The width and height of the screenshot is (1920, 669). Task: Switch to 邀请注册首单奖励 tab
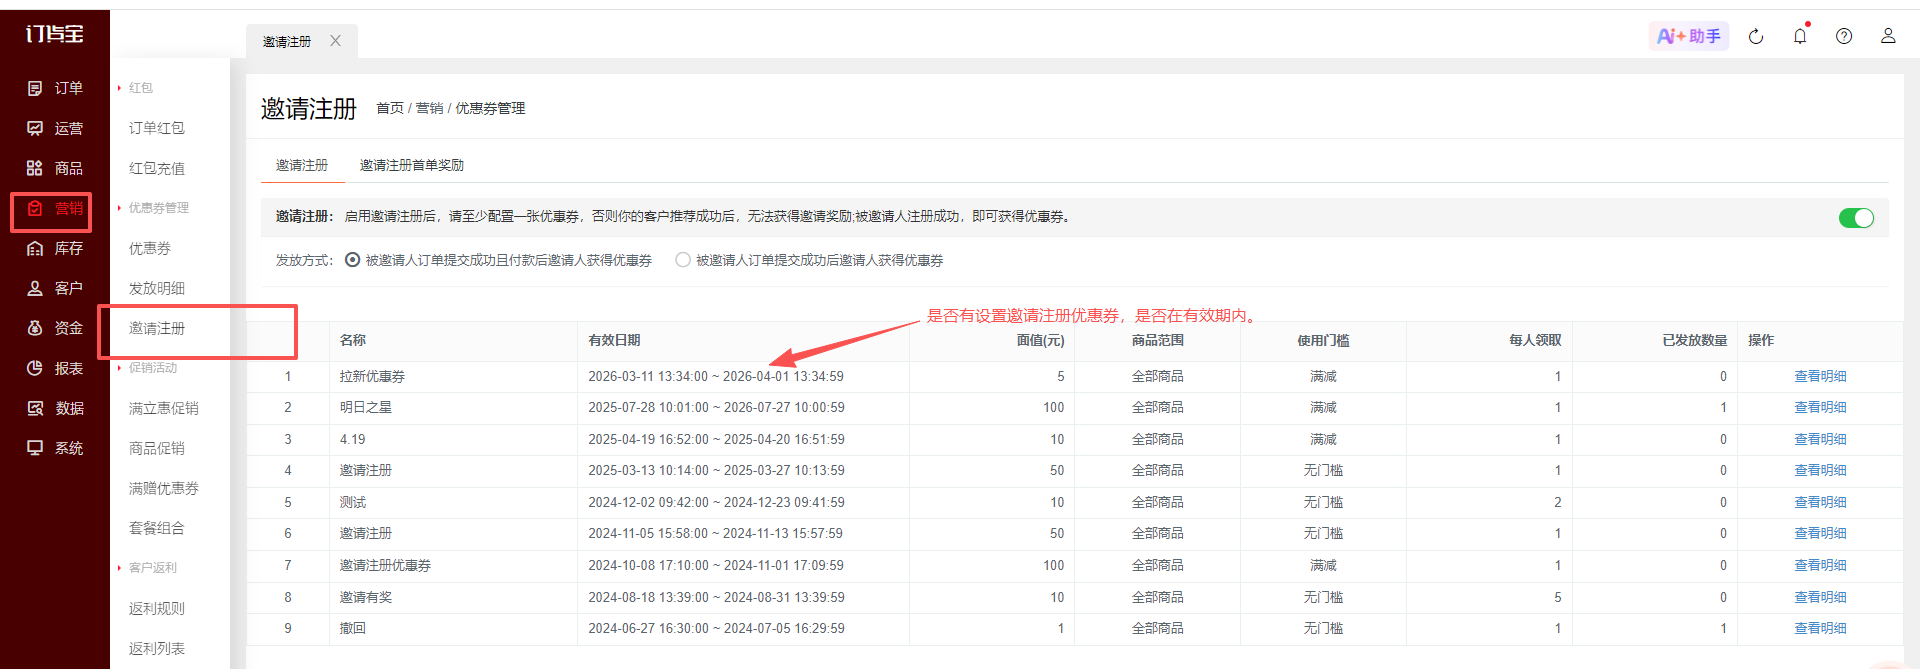click(x=412, y=165)
